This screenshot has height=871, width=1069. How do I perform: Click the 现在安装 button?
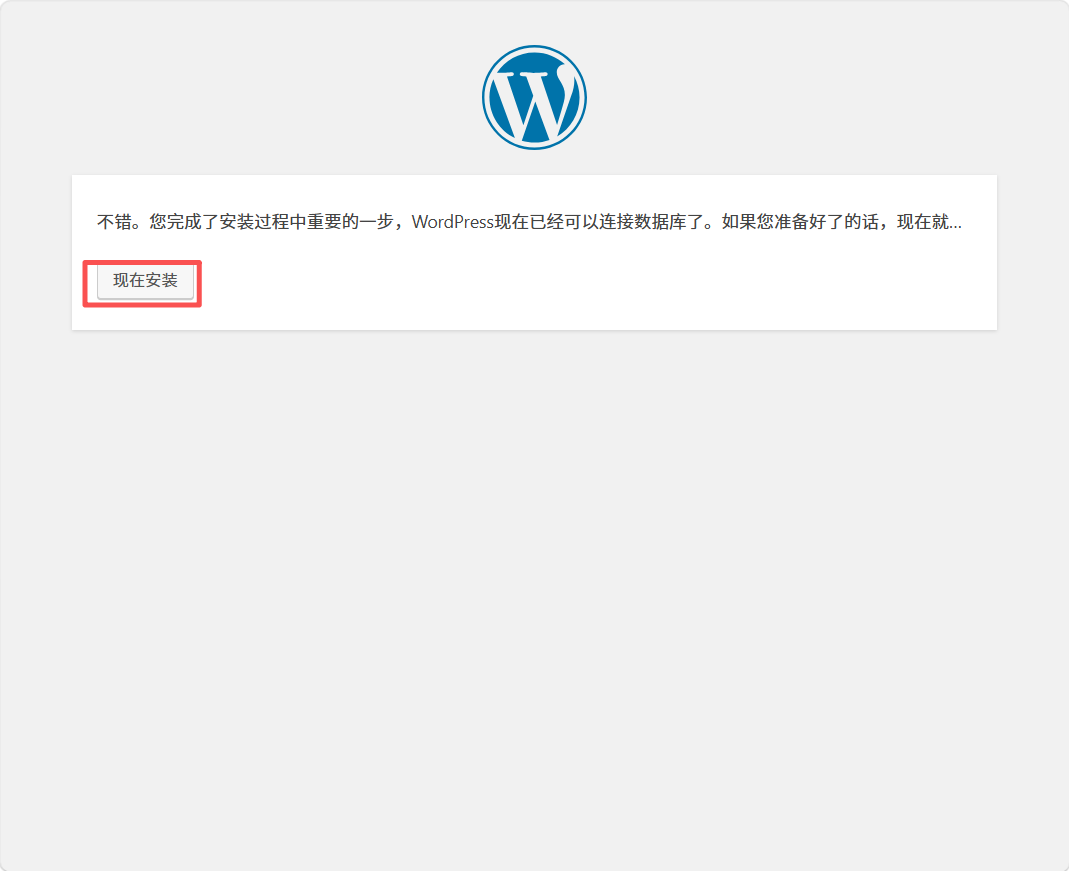coord(145,281)
